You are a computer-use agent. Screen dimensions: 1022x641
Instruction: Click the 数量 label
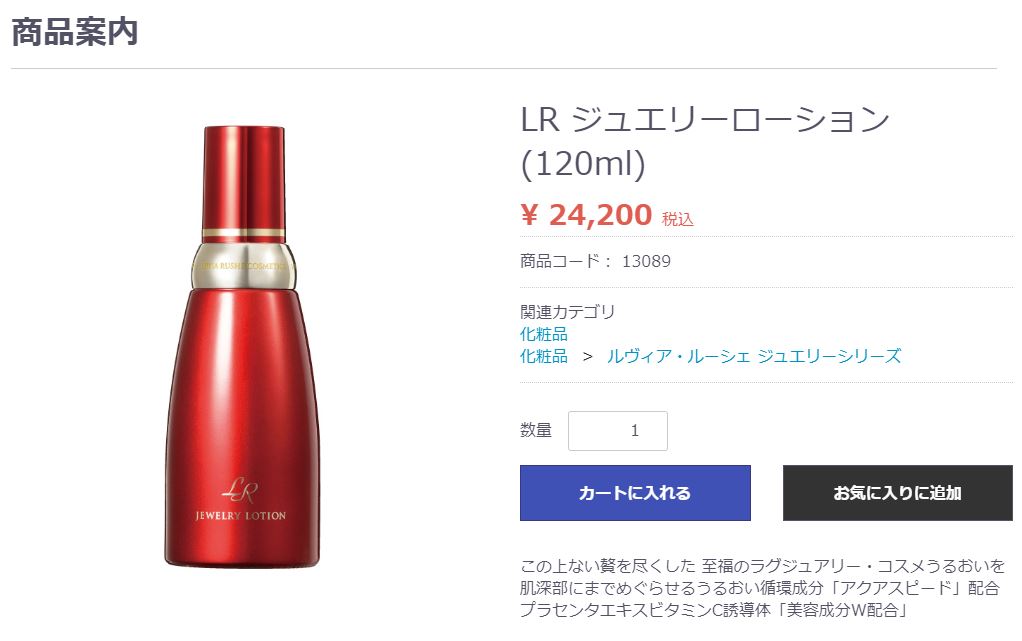pos(536,431)
